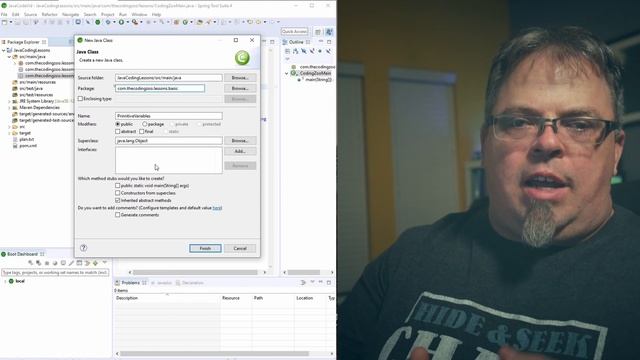Image resolution: width=640 pixels, height=360 pixels.
Task: Click the Cancel button in dialog
Action: (x=240, y=248)
